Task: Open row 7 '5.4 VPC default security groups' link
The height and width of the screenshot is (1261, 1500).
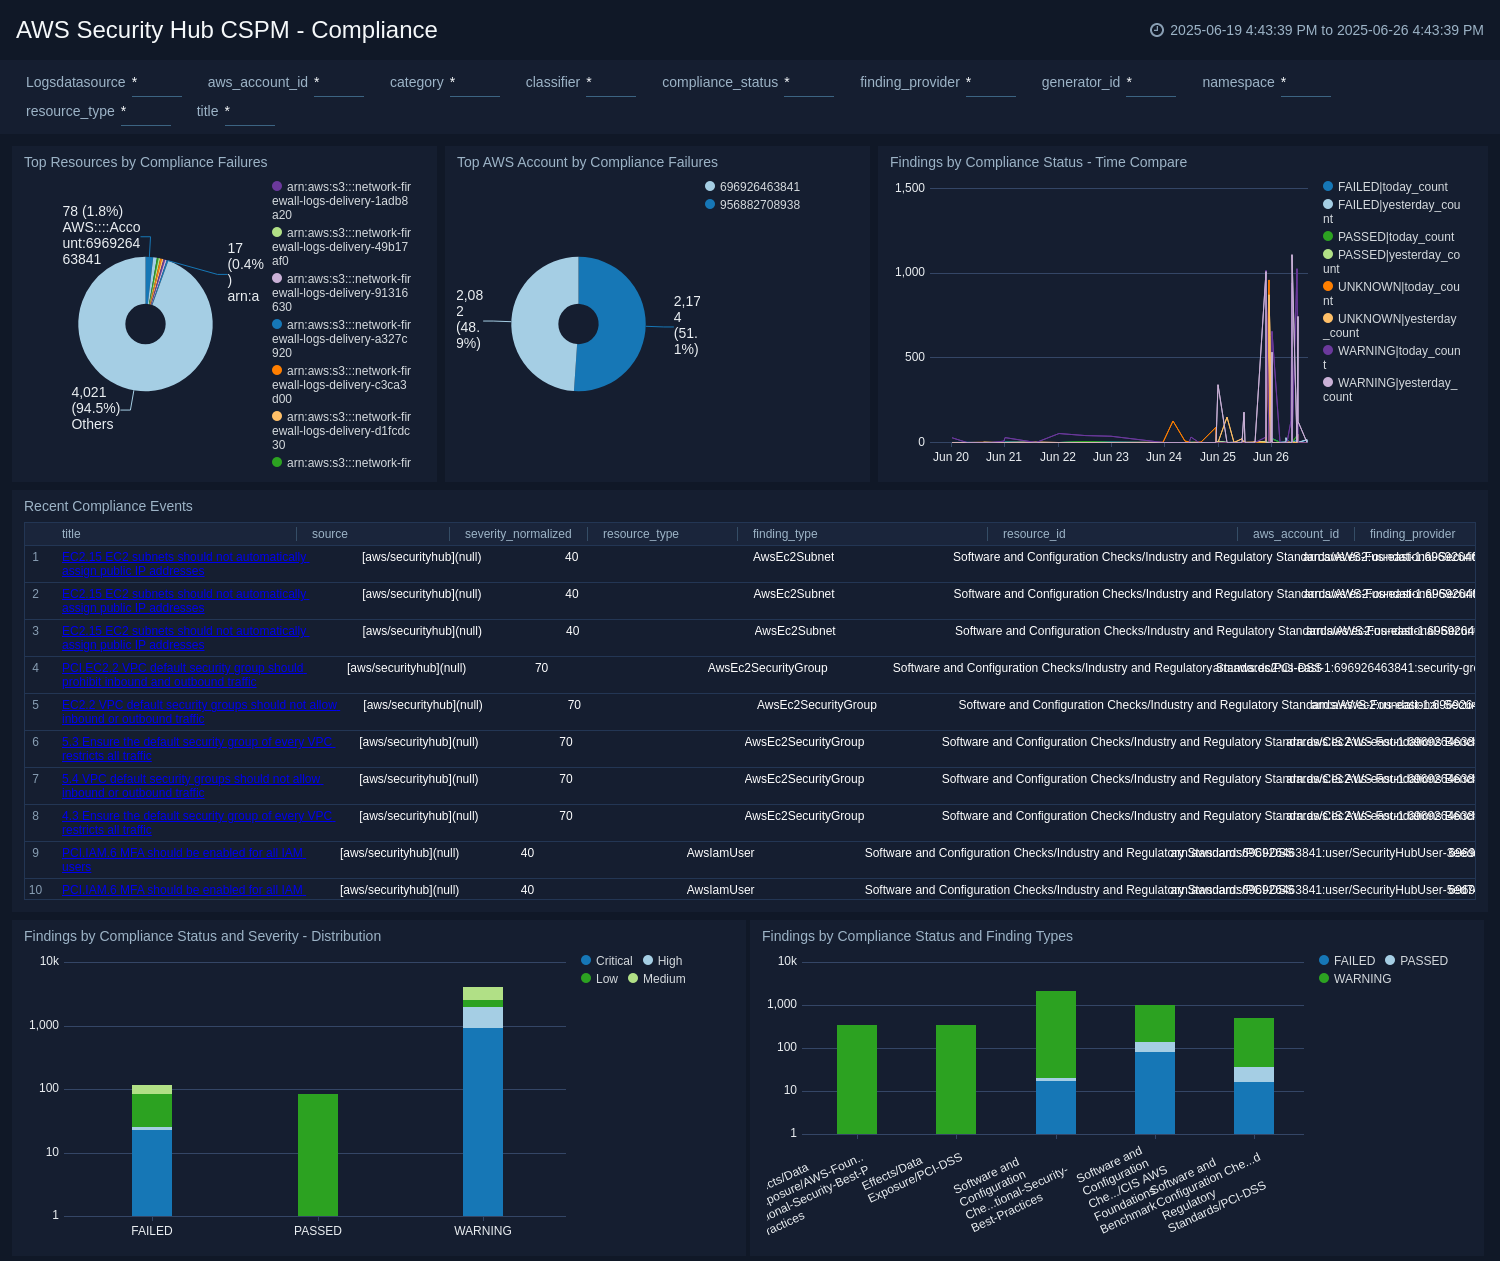Action: (193, 786)
